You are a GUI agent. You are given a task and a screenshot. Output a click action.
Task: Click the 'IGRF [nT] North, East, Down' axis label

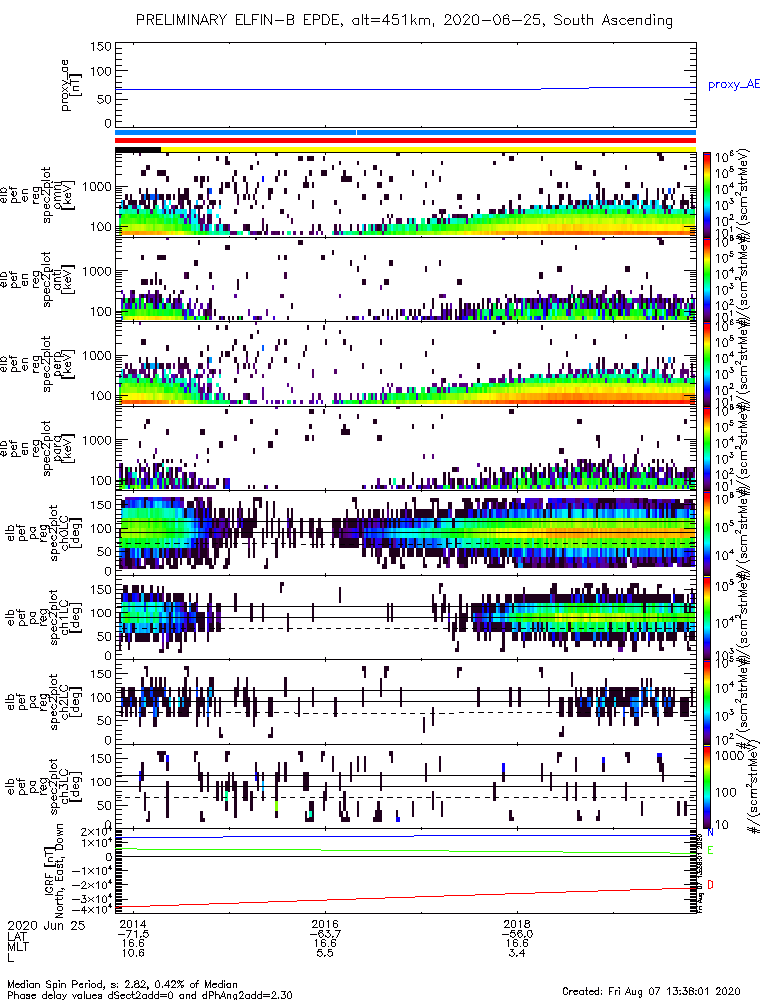tap(54, 871)
